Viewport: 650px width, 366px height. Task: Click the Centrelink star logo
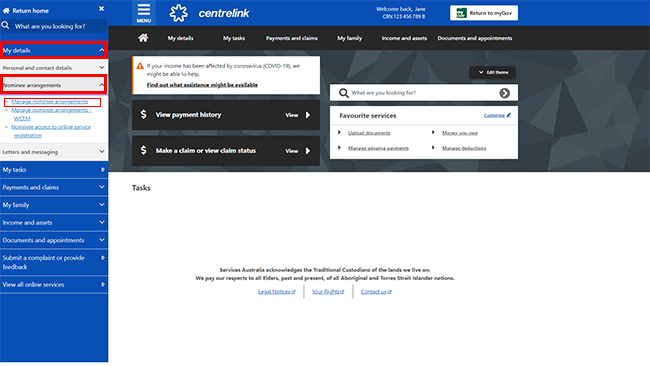tap(179, 13)
